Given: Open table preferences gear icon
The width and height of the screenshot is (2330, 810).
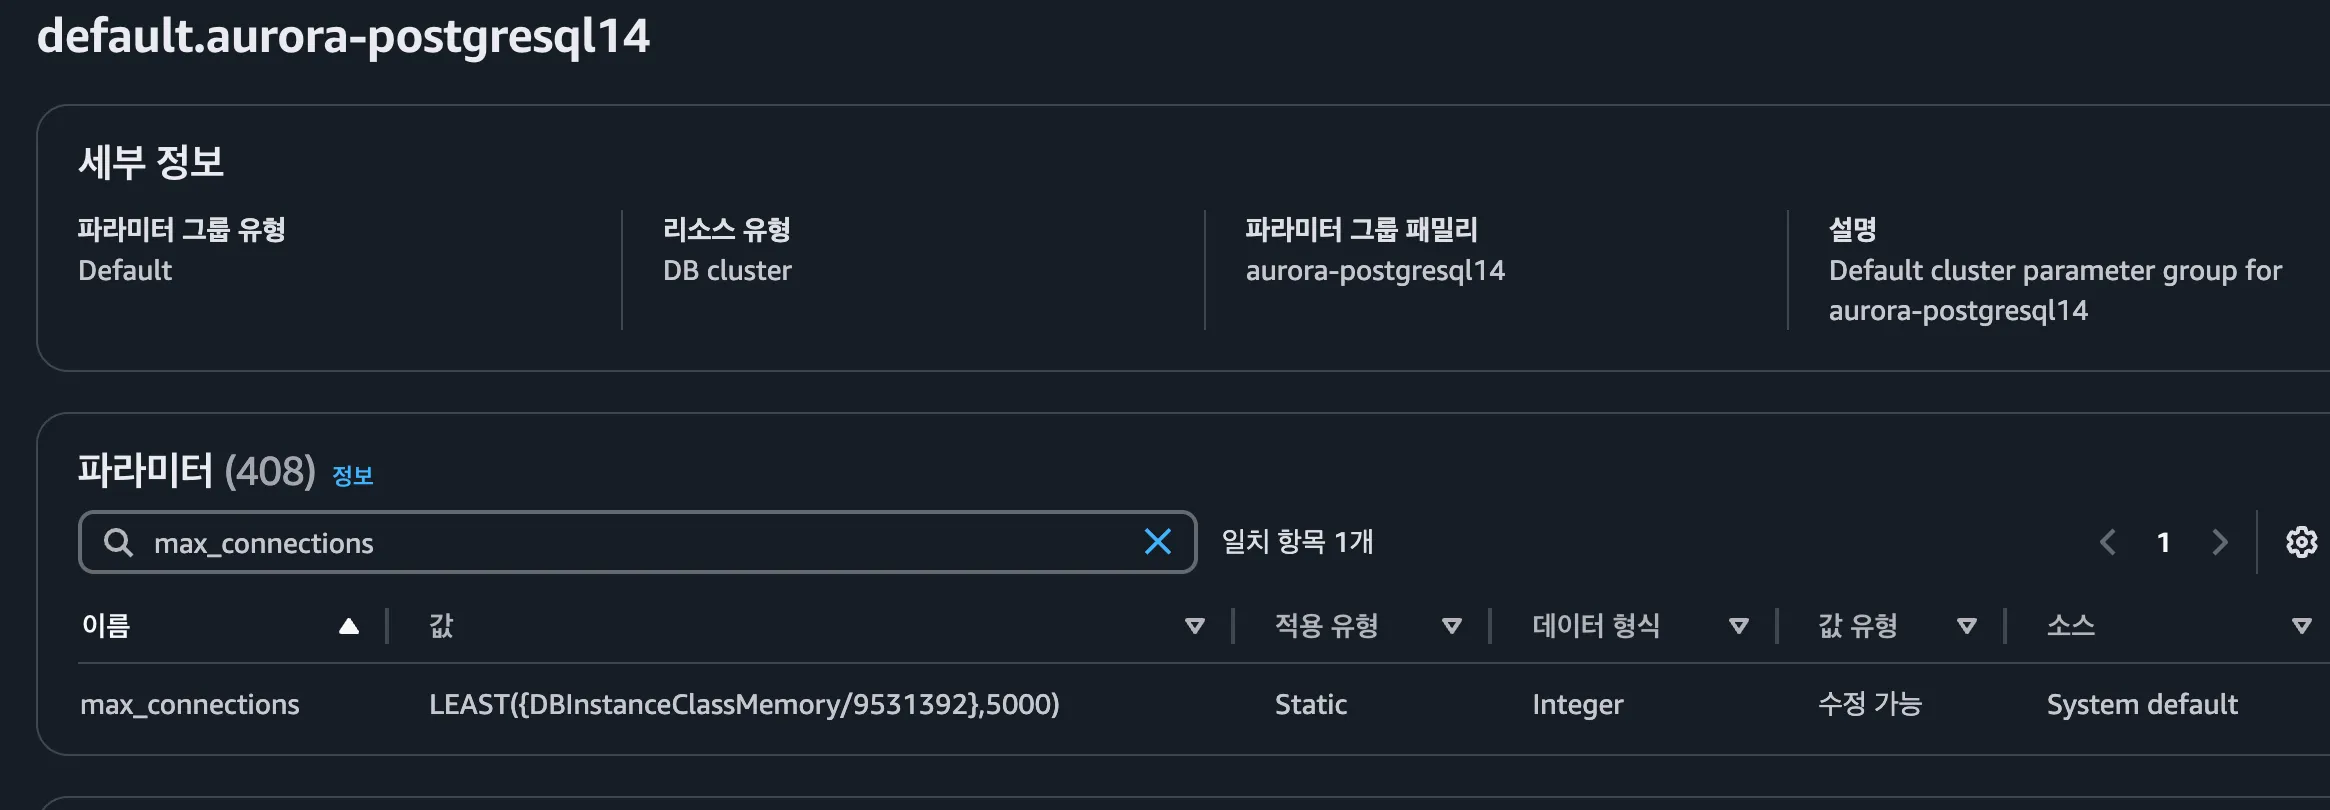Looking at the screenshot, I should click(x=2301, y=542).
